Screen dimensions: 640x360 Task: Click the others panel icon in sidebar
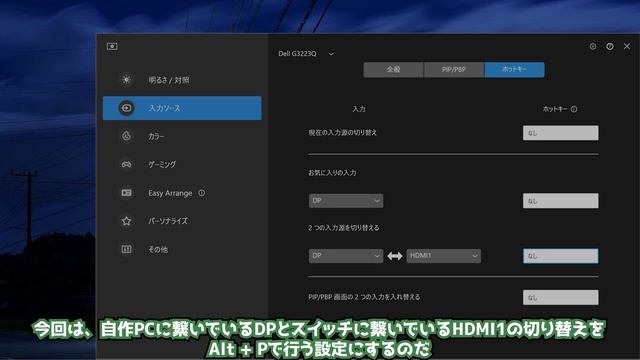coord(127,249)
